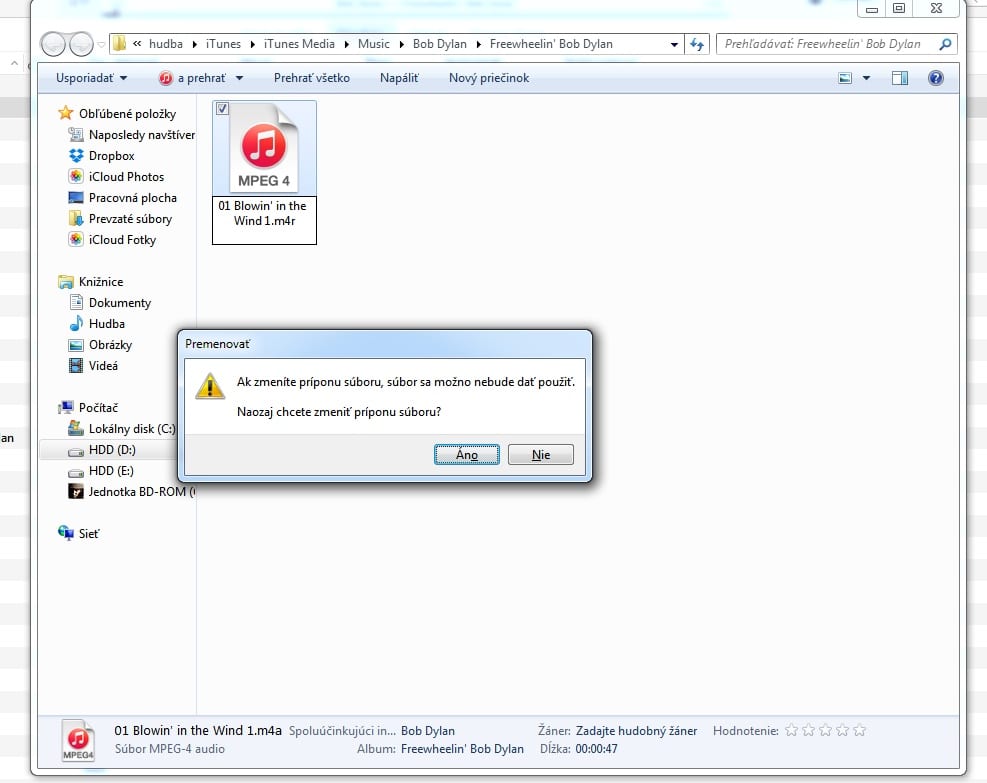987x783 pixels.
Task: Select Sieť in the navigation pane
Action: (x=89, y=534)
